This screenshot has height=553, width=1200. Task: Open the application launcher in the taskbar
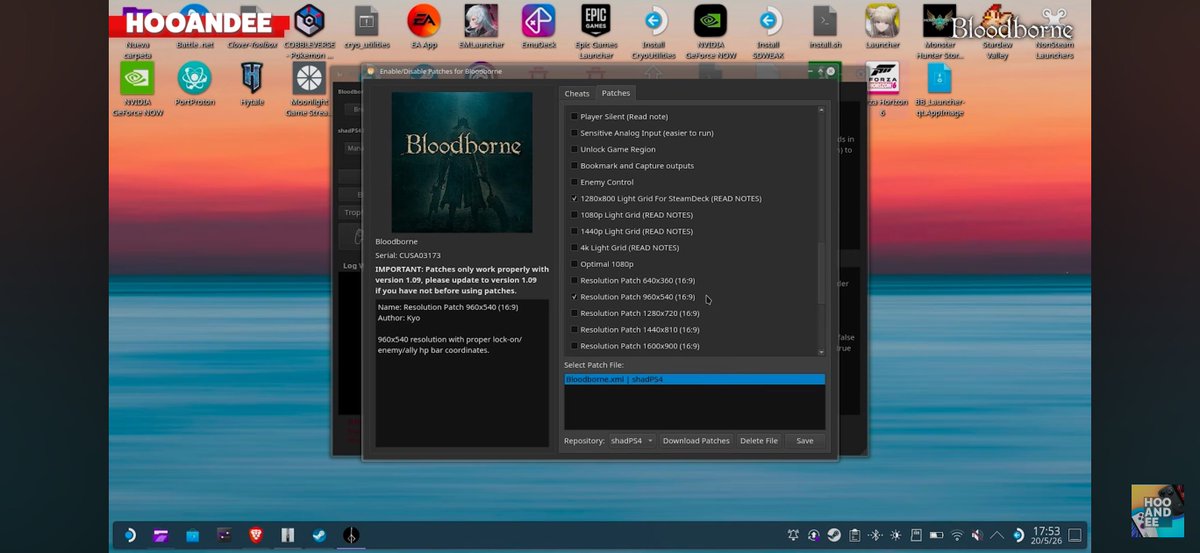click(x=130, y=535)
